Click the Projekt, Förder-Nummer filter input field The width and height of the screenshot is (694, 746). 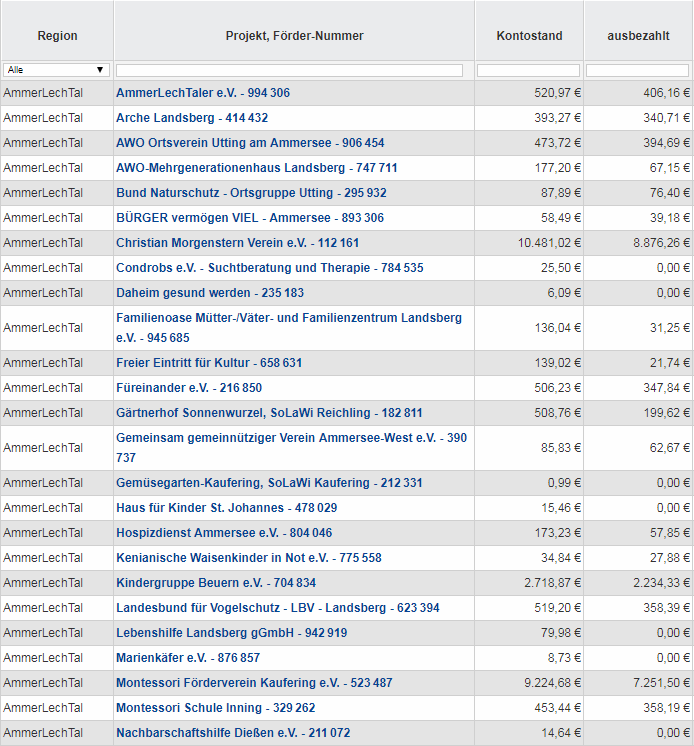pyautogui.click(x=290, y=70)
